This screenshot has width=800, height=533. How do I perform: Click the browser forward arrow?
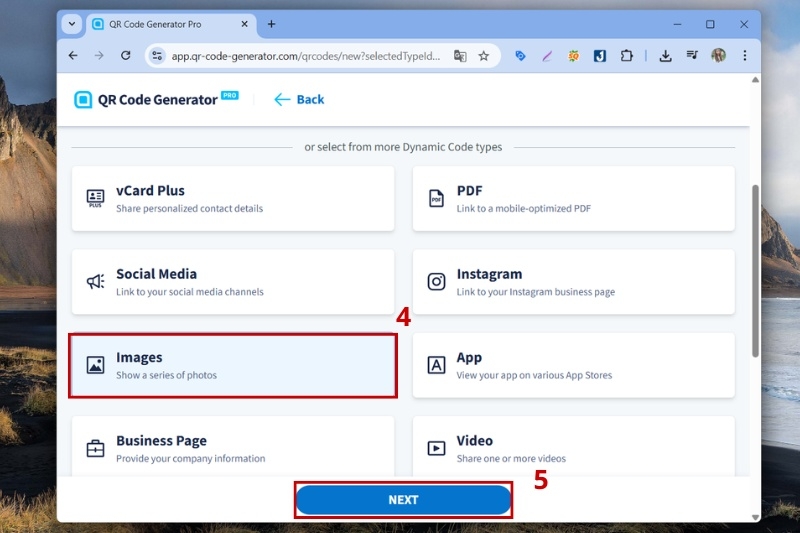point(99,56)
